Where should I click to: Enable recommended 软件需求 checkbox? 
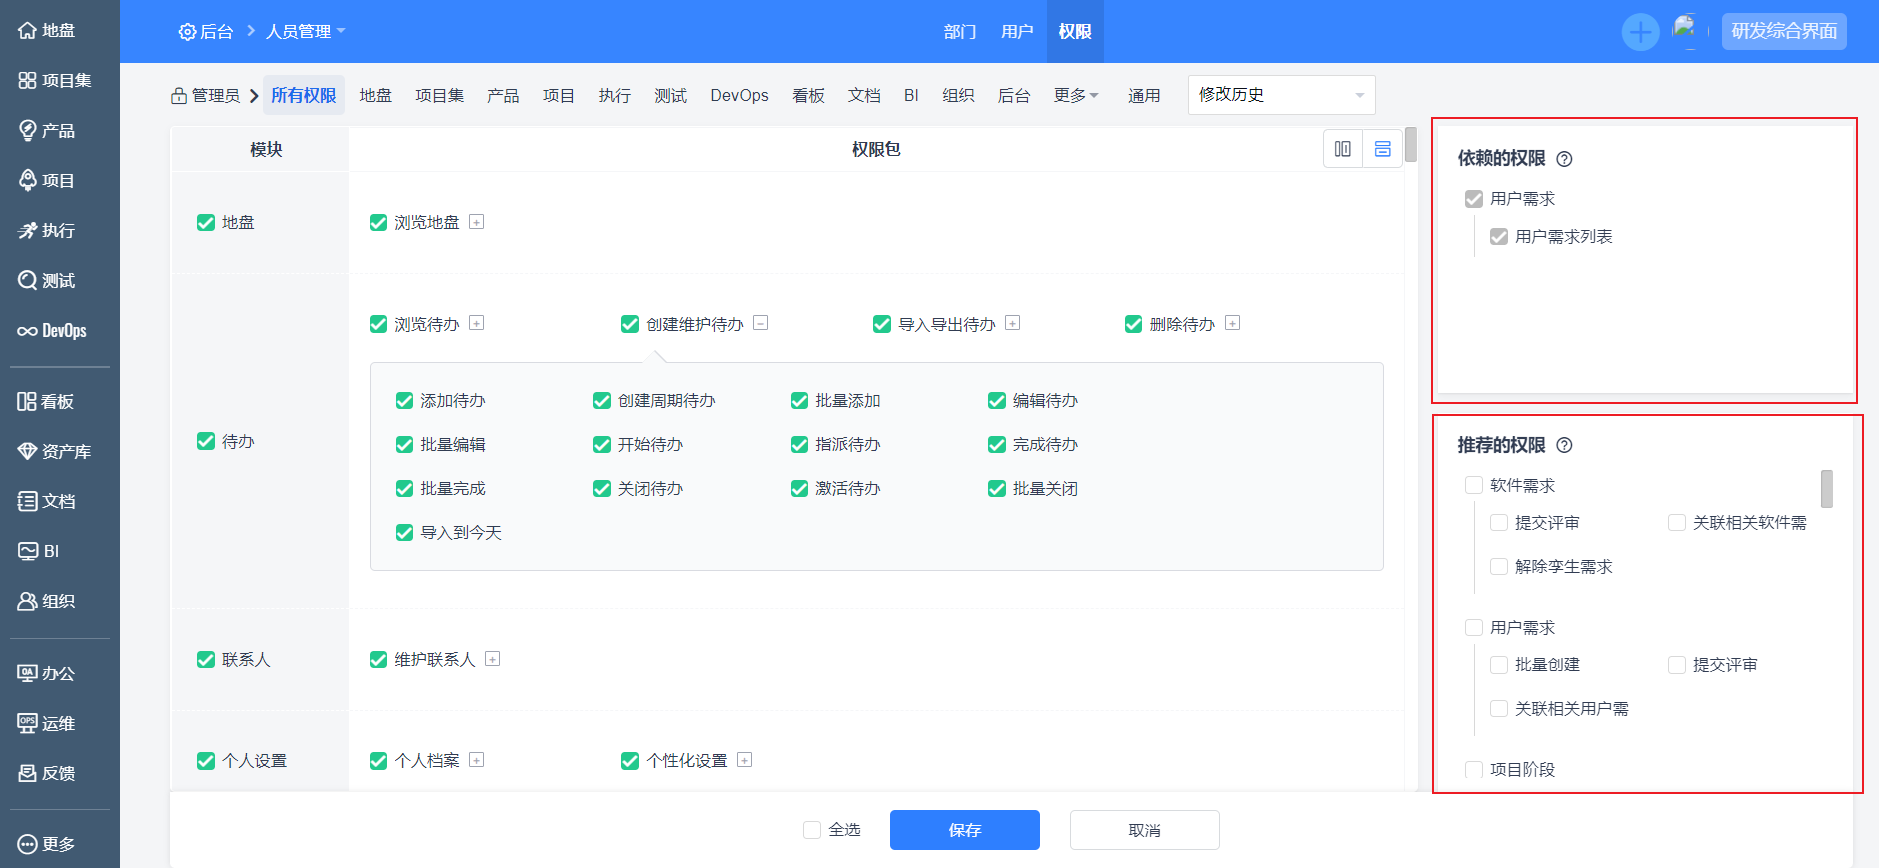point(1474,486)
